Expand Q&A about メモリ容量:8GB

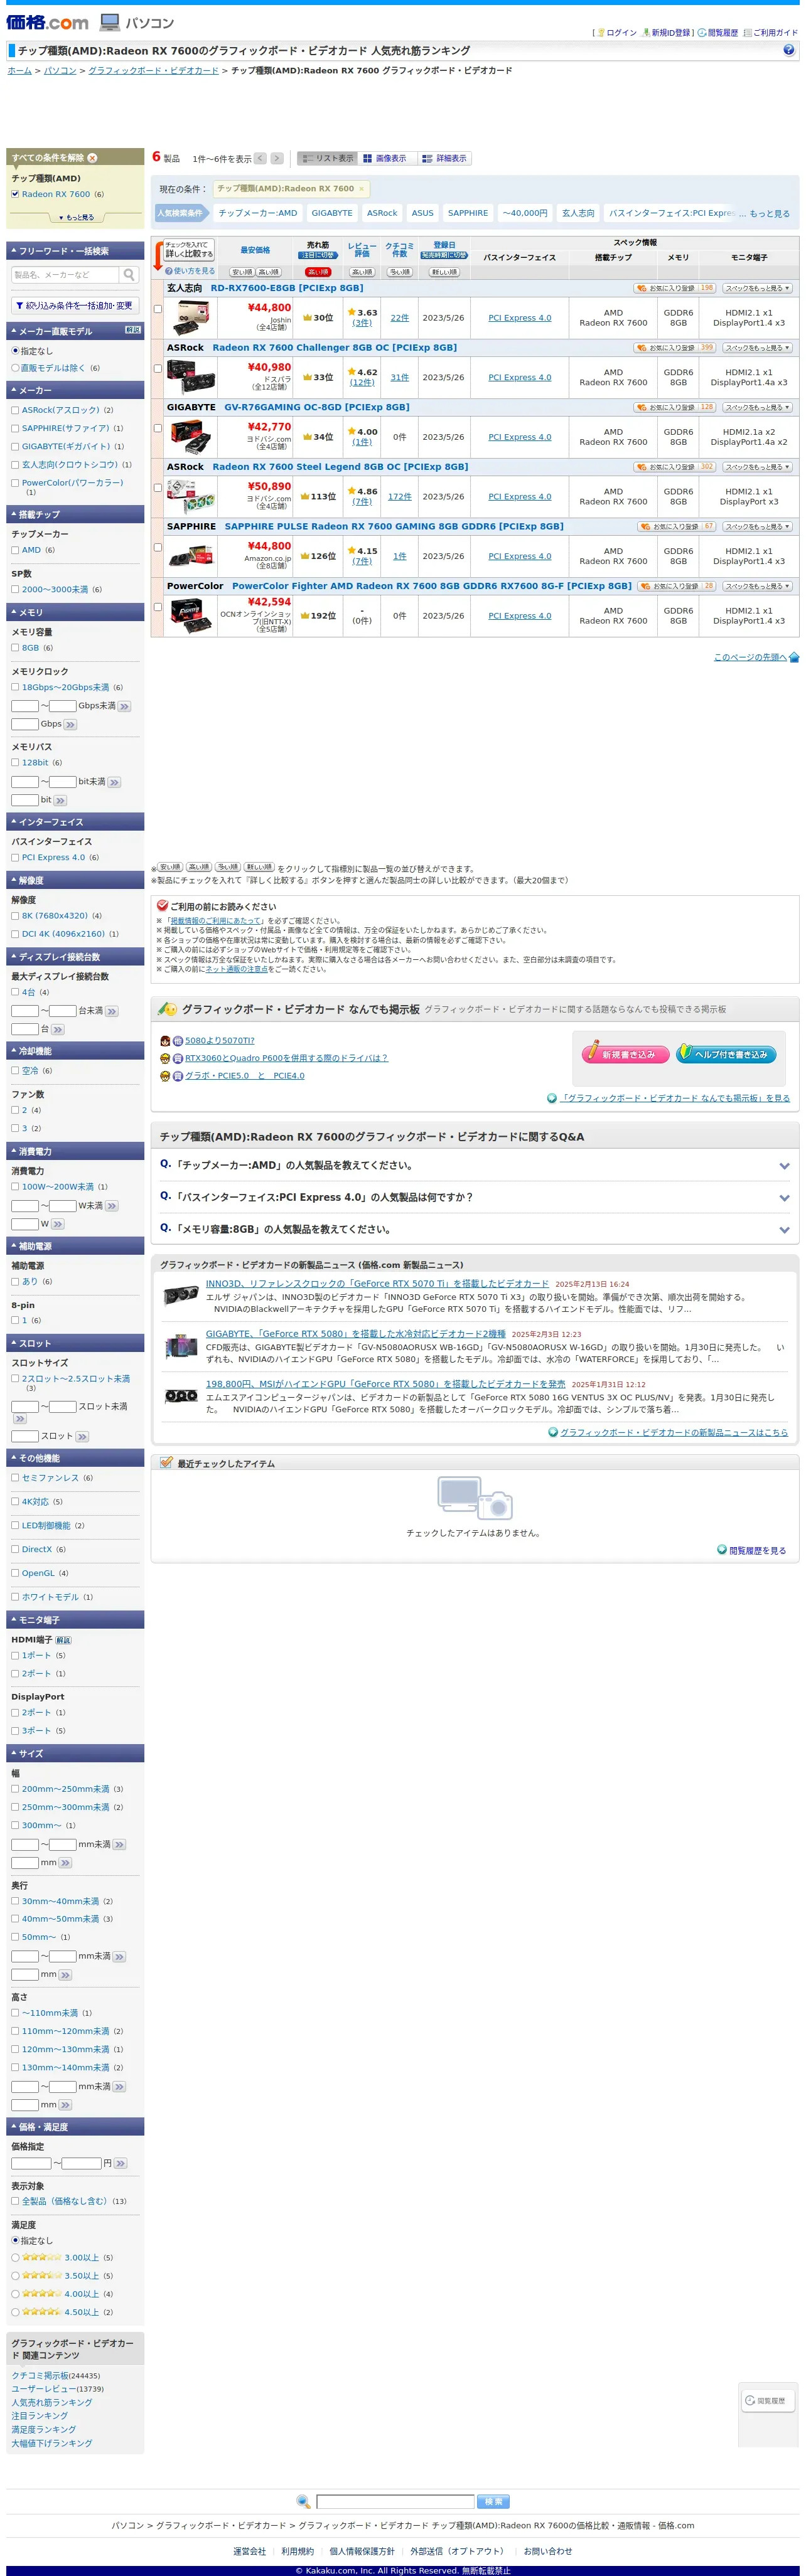pyautogui.click(x=474, y=1229)
